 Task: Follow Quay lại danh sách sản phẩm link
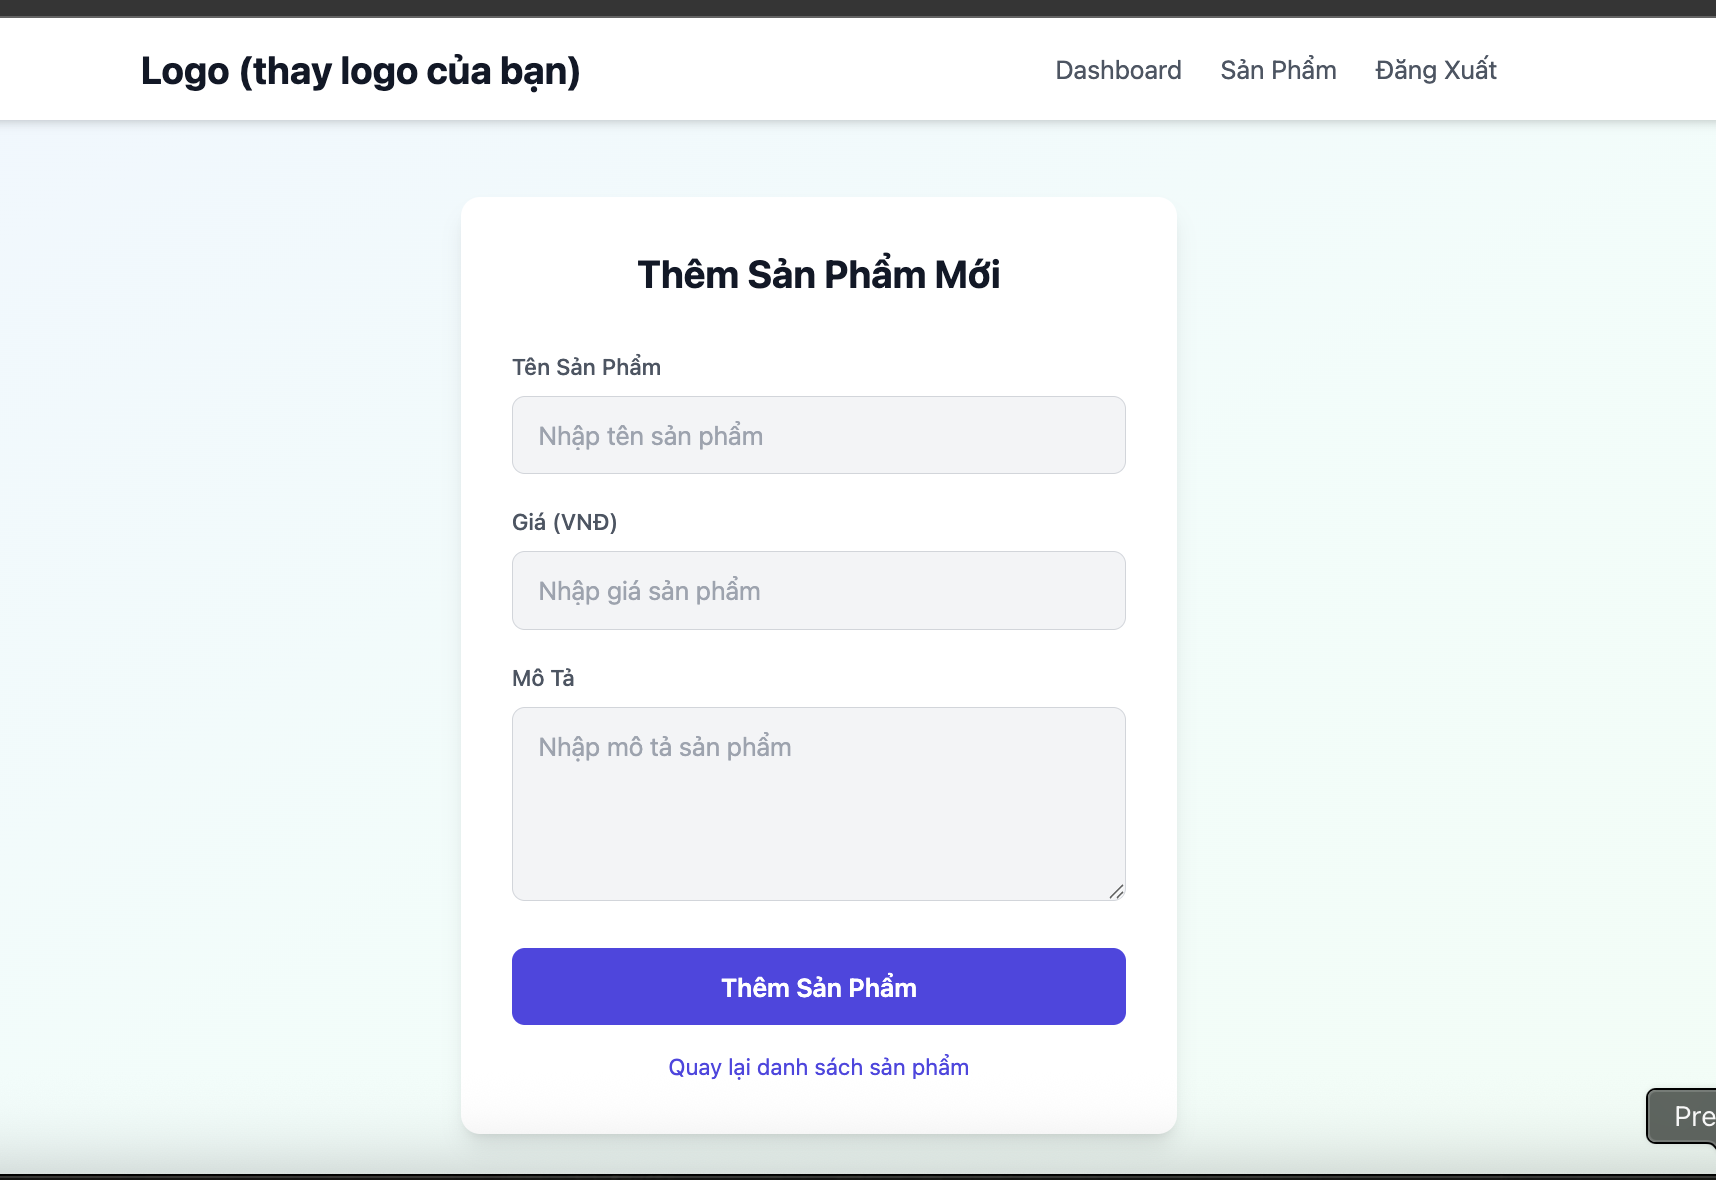[818, 1067]
